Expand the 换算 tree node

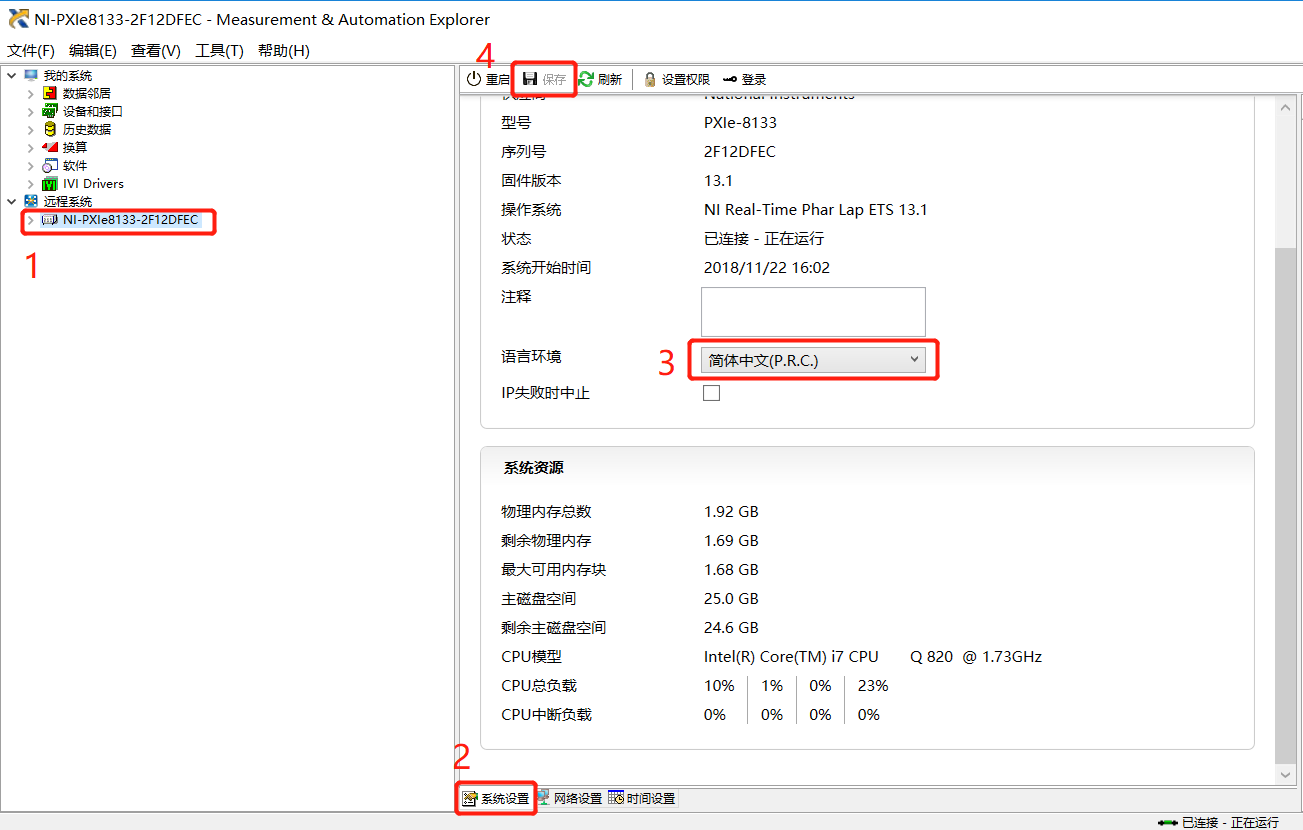coord(30,148)
